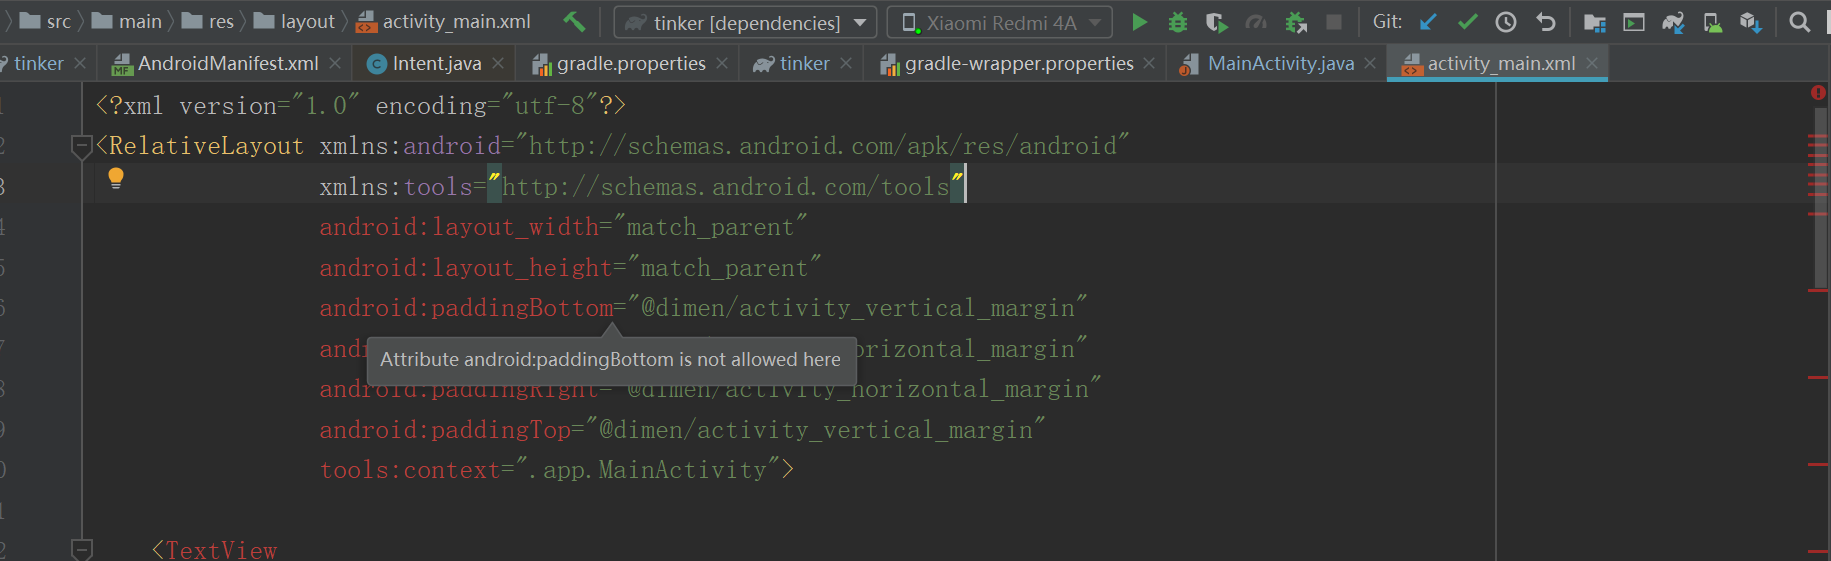This screenshot has width=1831, height=561.
Task: Click the src breadcrumb folder
Action: coord(46,21)
